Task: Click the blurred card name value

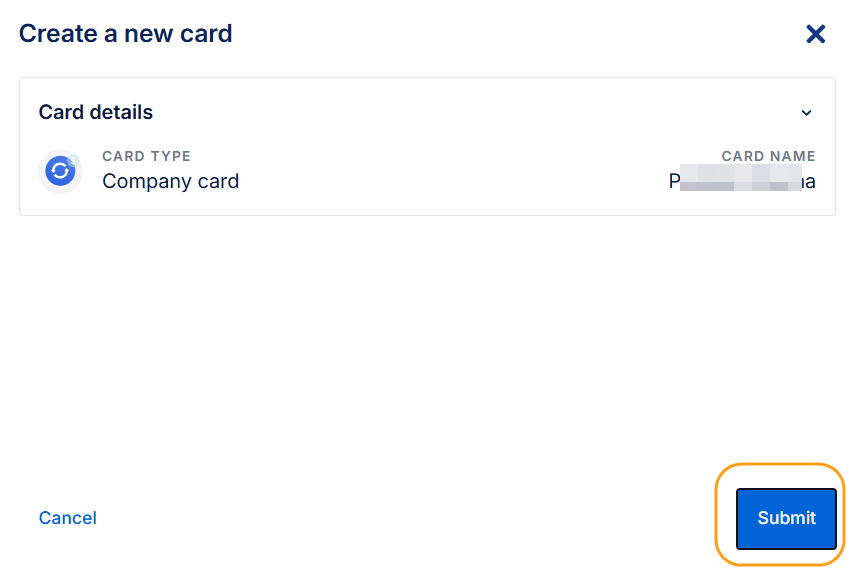Action: tap(741, 181)
